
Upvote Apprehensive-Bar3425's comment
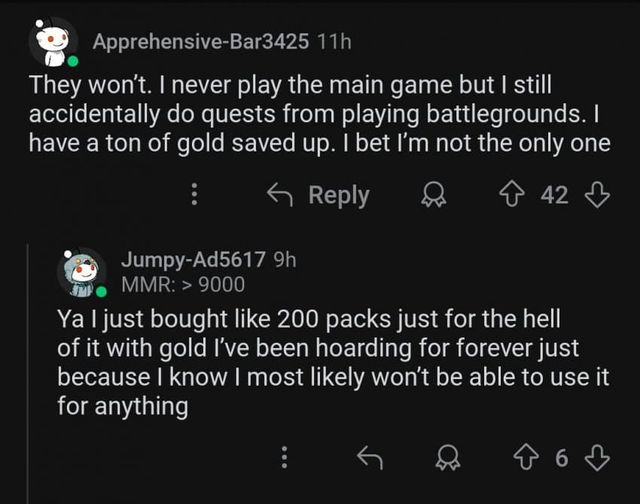pos(517,196)
